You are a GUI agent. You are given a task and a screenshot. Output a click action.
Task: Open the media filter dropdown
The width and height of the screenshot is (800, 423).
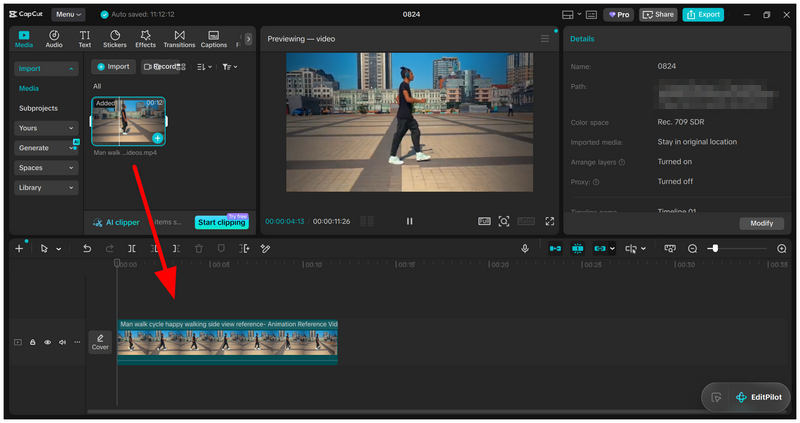point(230,67)
